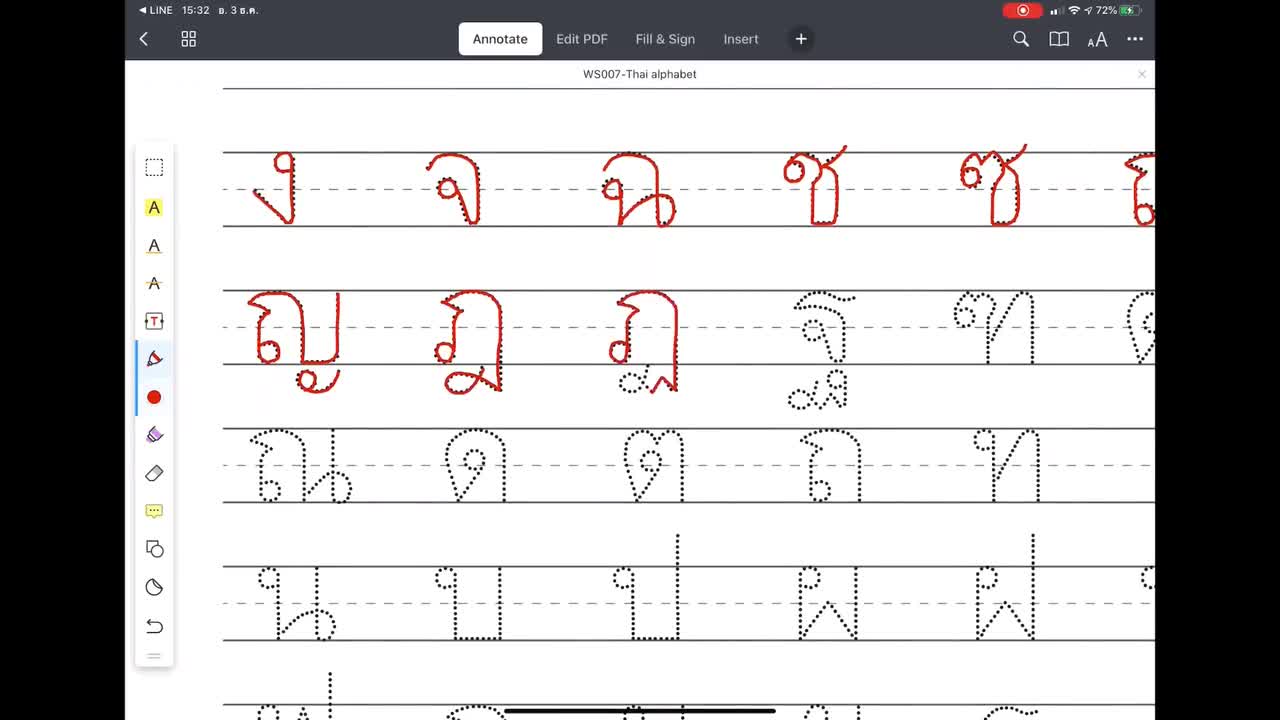Open the AA reading appearance settings
The width and height of the screenshot is (1280, 720).
1097,39
